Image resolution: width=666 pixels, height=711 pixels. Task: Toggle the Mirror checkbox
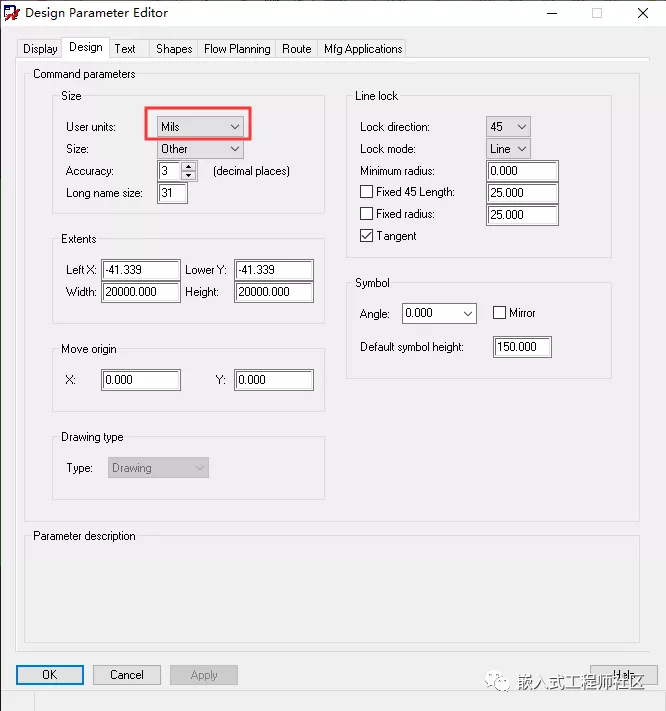pos(499,313)
